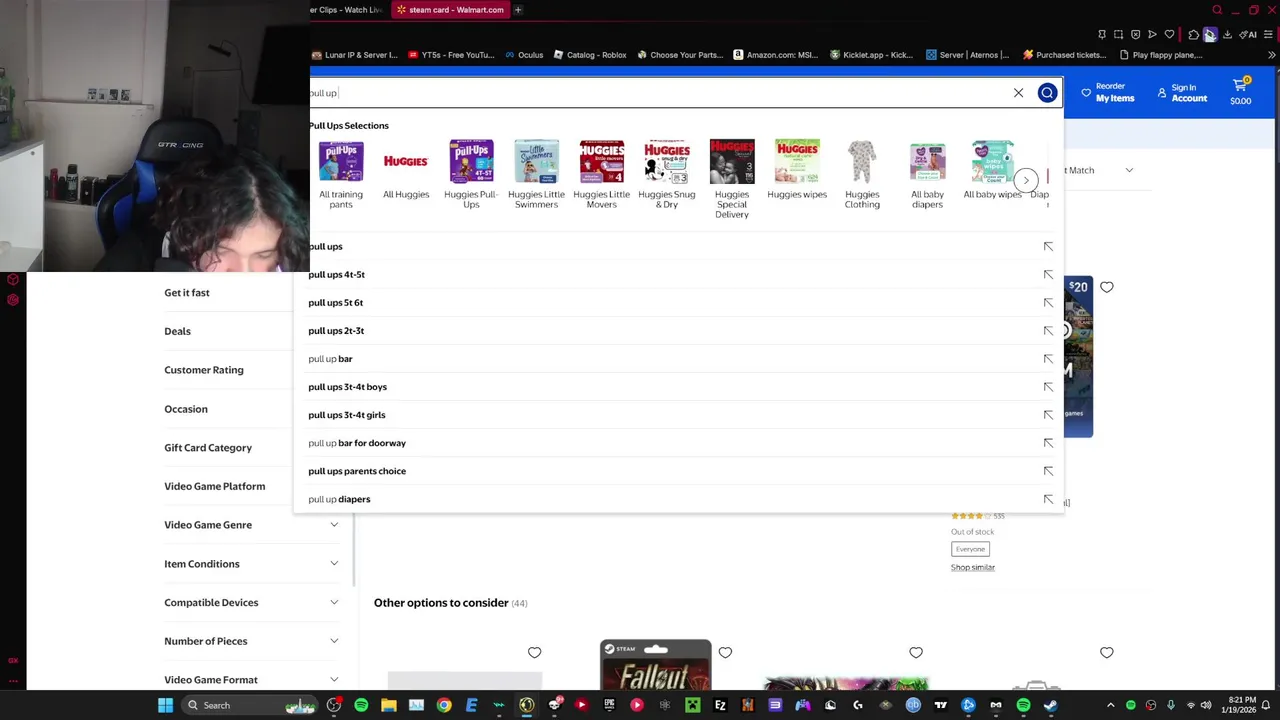Open the 'Choose Your Parts' bookmark
This screenshot has height=720, width=1280.
coord(678,55)
